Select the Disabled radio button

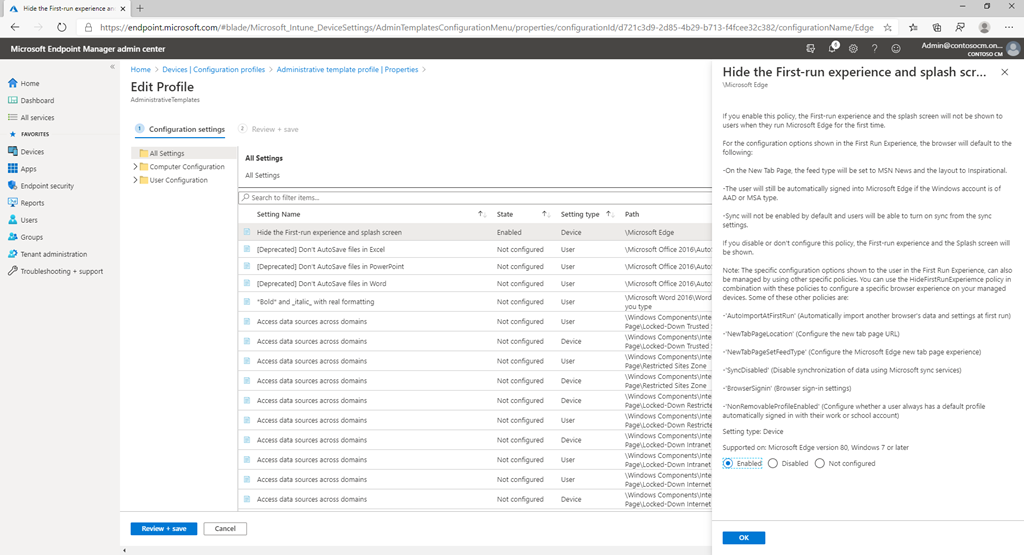pyautogui.click(x=774, y=463)
